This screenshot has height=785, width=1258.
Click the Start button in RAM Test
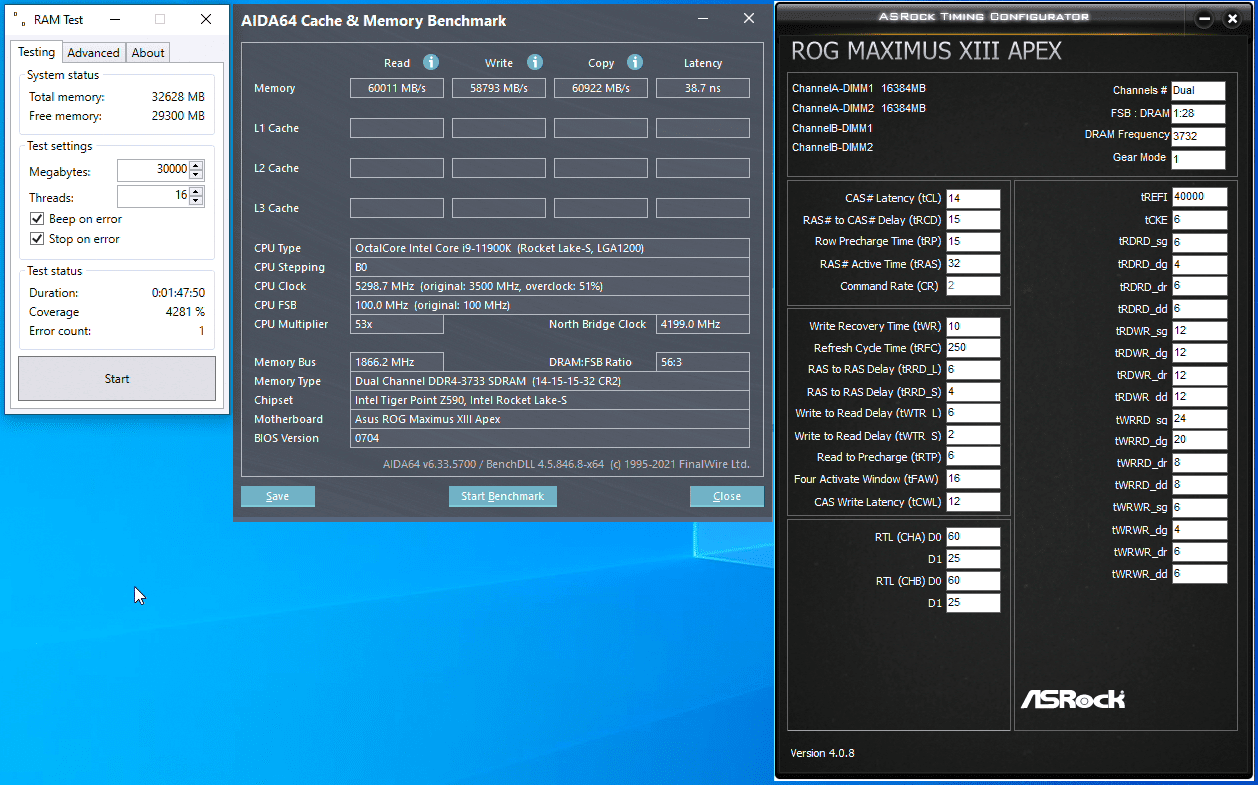pos(117,379)
